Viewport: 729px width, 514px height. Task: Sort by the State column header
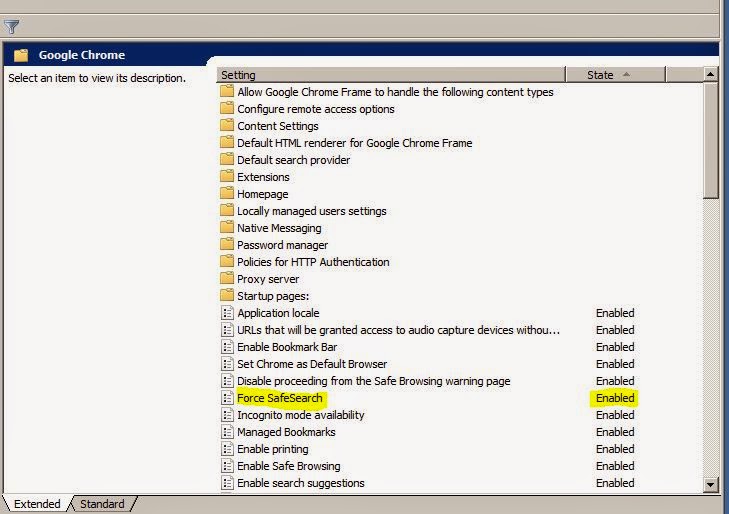click(615, 75)
